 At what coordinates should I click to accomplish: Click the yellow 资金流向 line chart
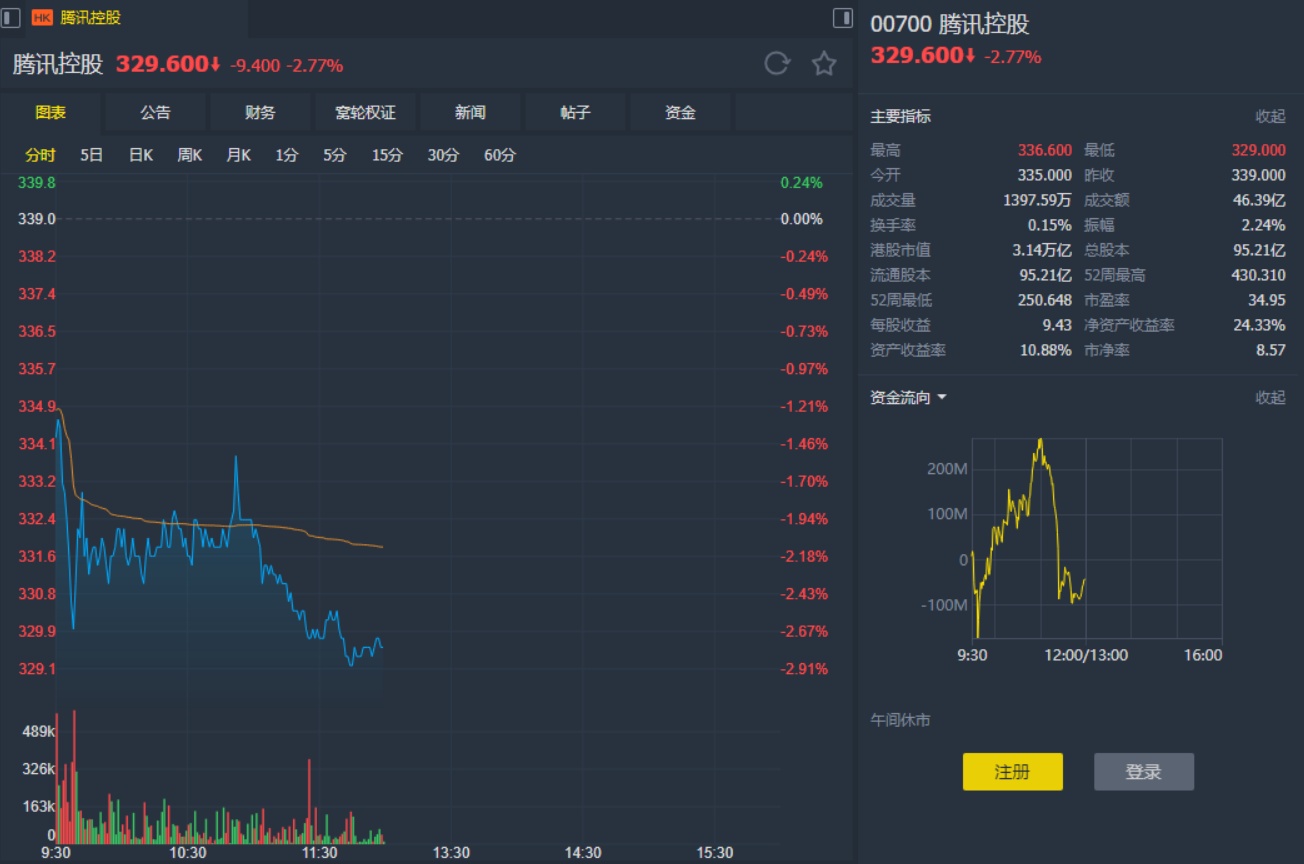1029,538
